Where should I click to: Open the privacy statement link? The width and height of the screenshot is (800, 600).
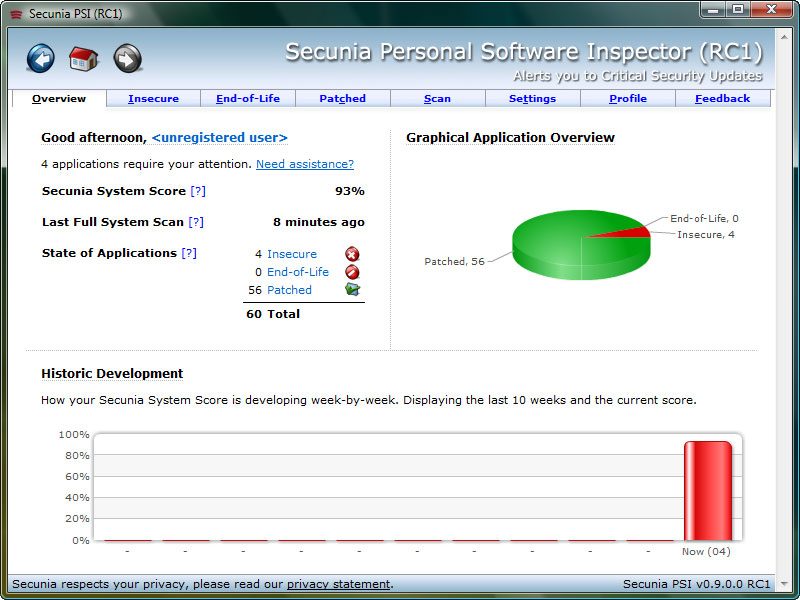[x=338, y=584]
